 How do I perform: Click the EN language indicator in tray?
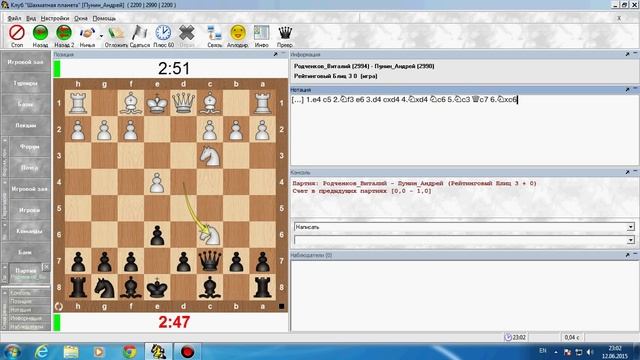[542, 351]
